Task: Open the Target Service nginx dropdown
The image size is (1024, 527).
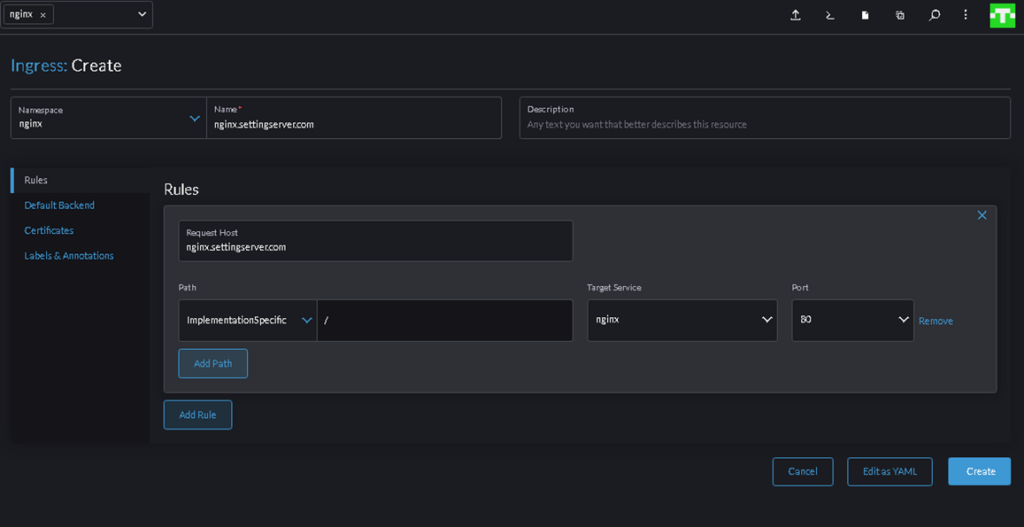Action: pos(682,320)
